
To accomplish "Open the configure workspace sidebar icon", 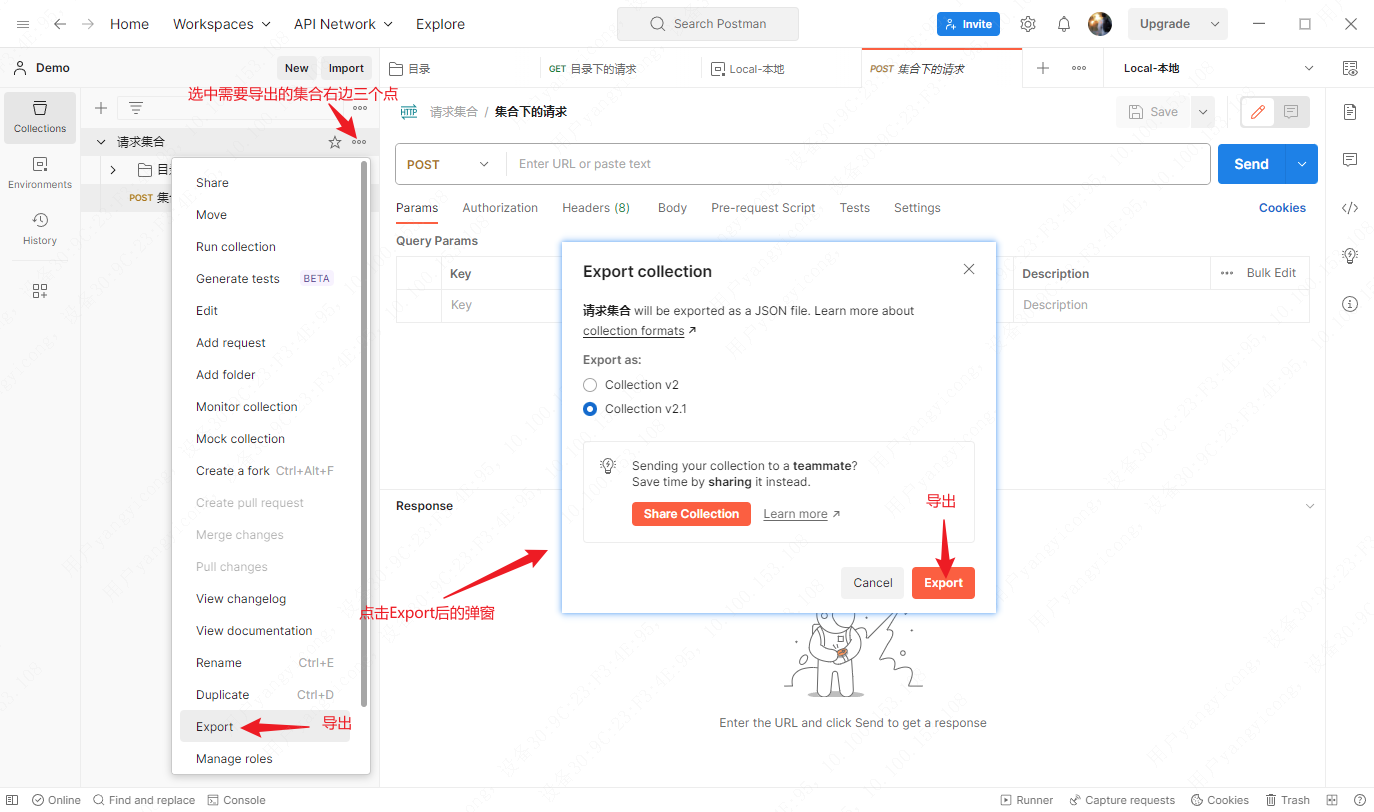I will tap(40, 291).
